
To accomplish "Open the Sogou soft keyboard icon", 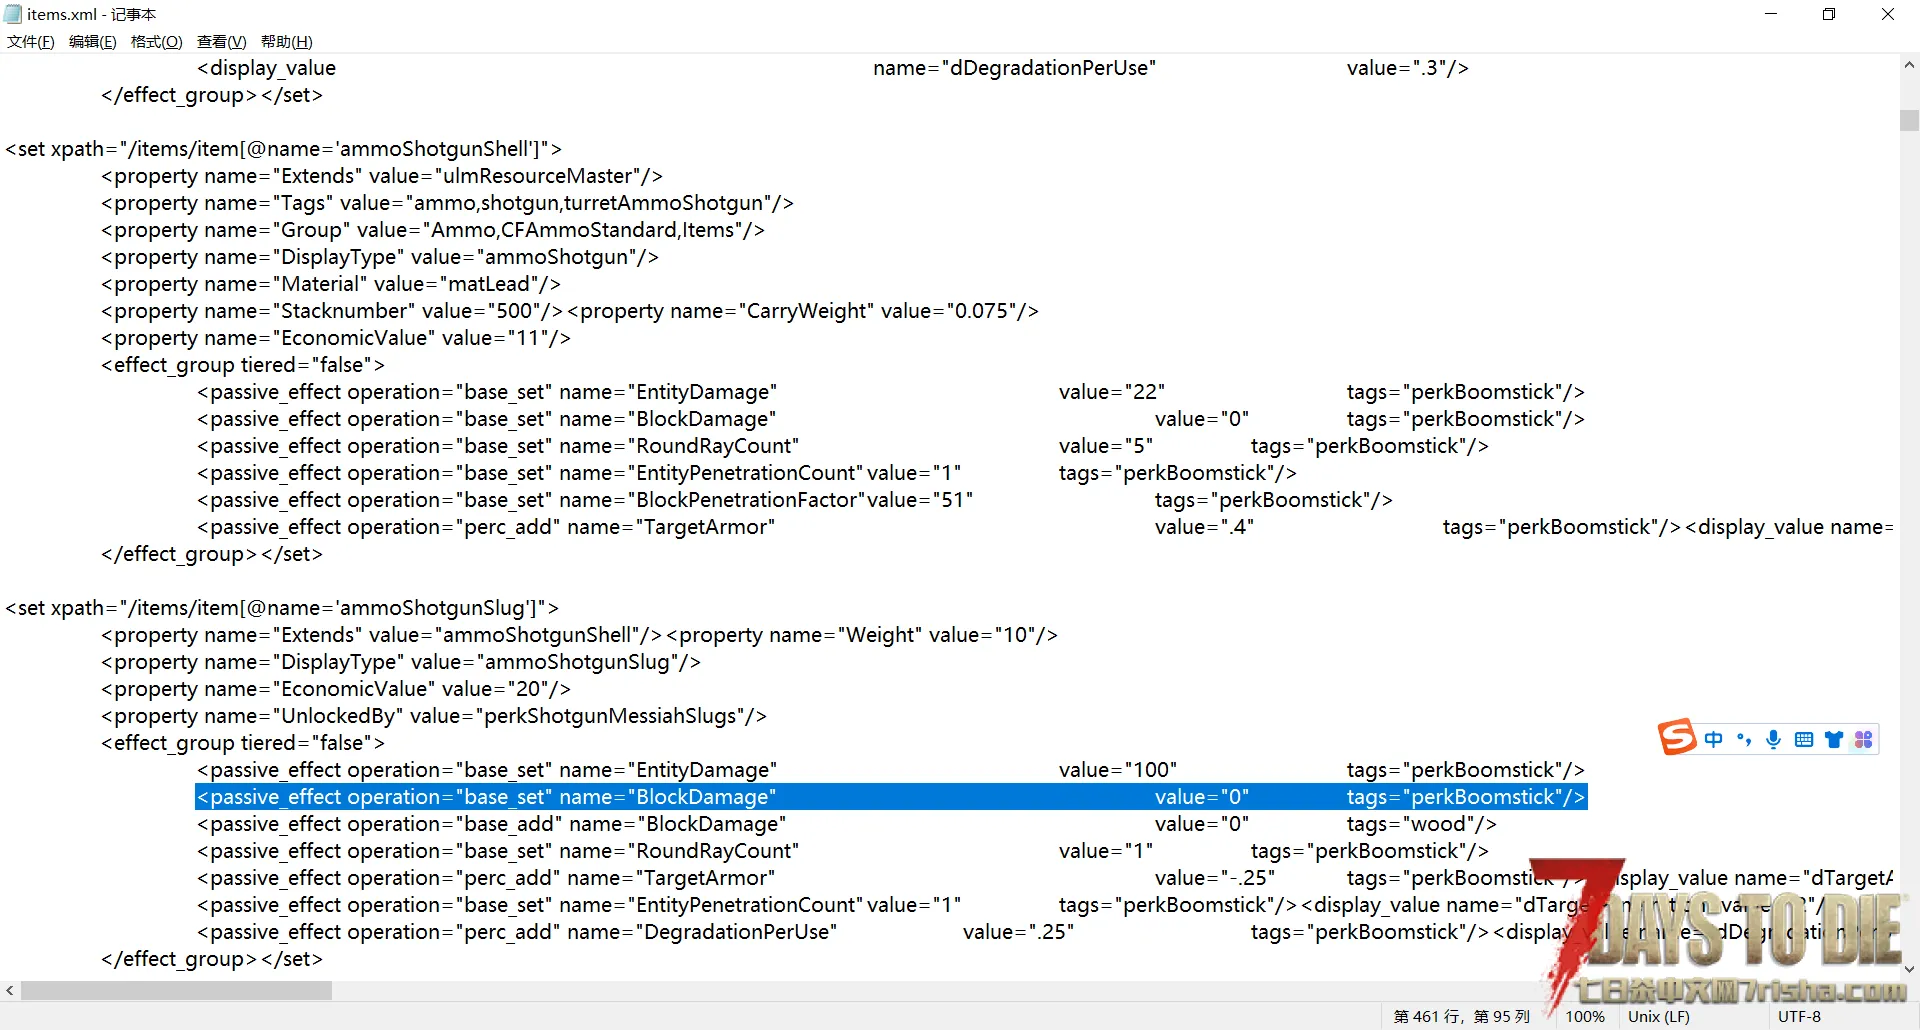I will (1803, 739).
